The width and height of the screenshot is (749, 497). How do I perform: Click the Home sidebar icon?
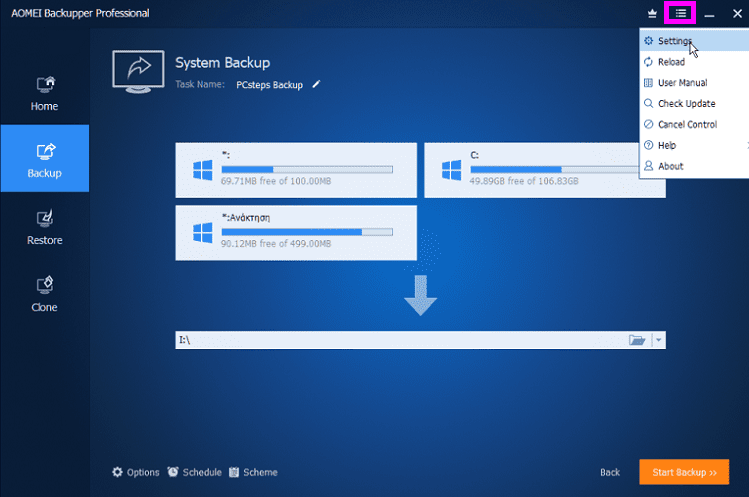45,85
